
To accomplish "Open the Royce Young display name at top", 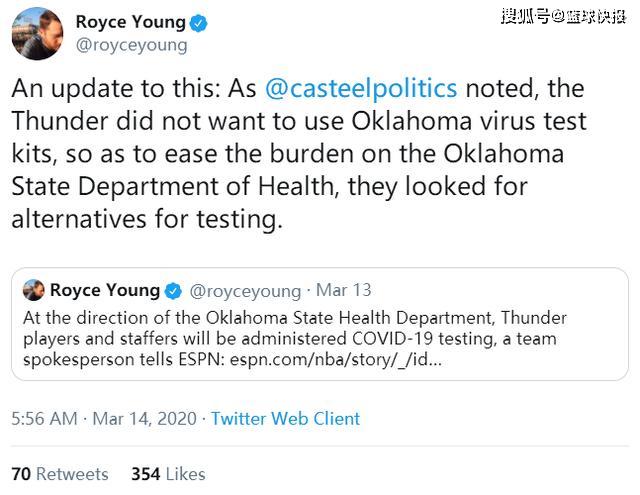I will point(130,22).
